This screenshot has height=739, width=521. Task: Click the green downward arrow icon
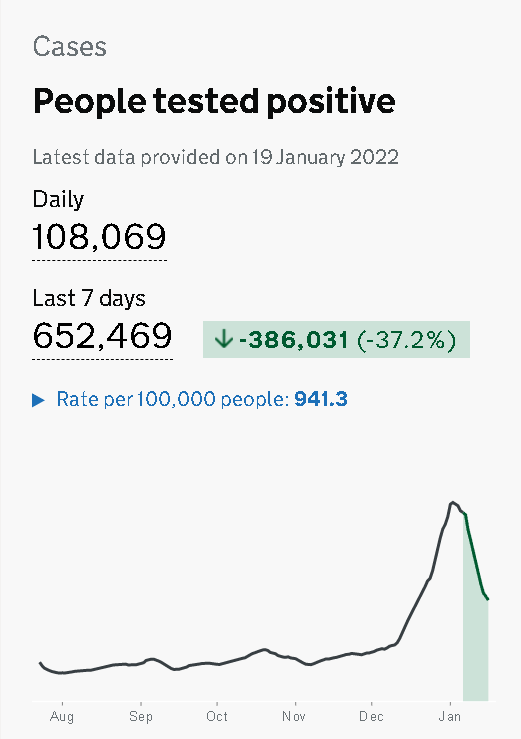(x=224, y=339)
